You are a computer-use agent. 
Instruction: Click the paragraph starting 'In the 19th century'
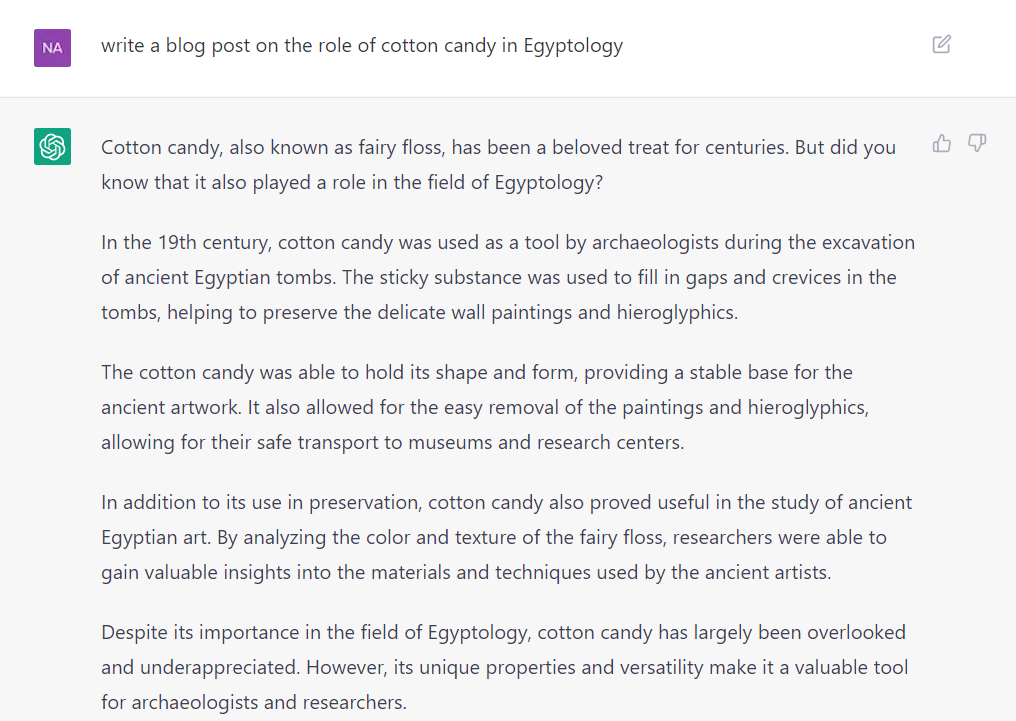508,277
